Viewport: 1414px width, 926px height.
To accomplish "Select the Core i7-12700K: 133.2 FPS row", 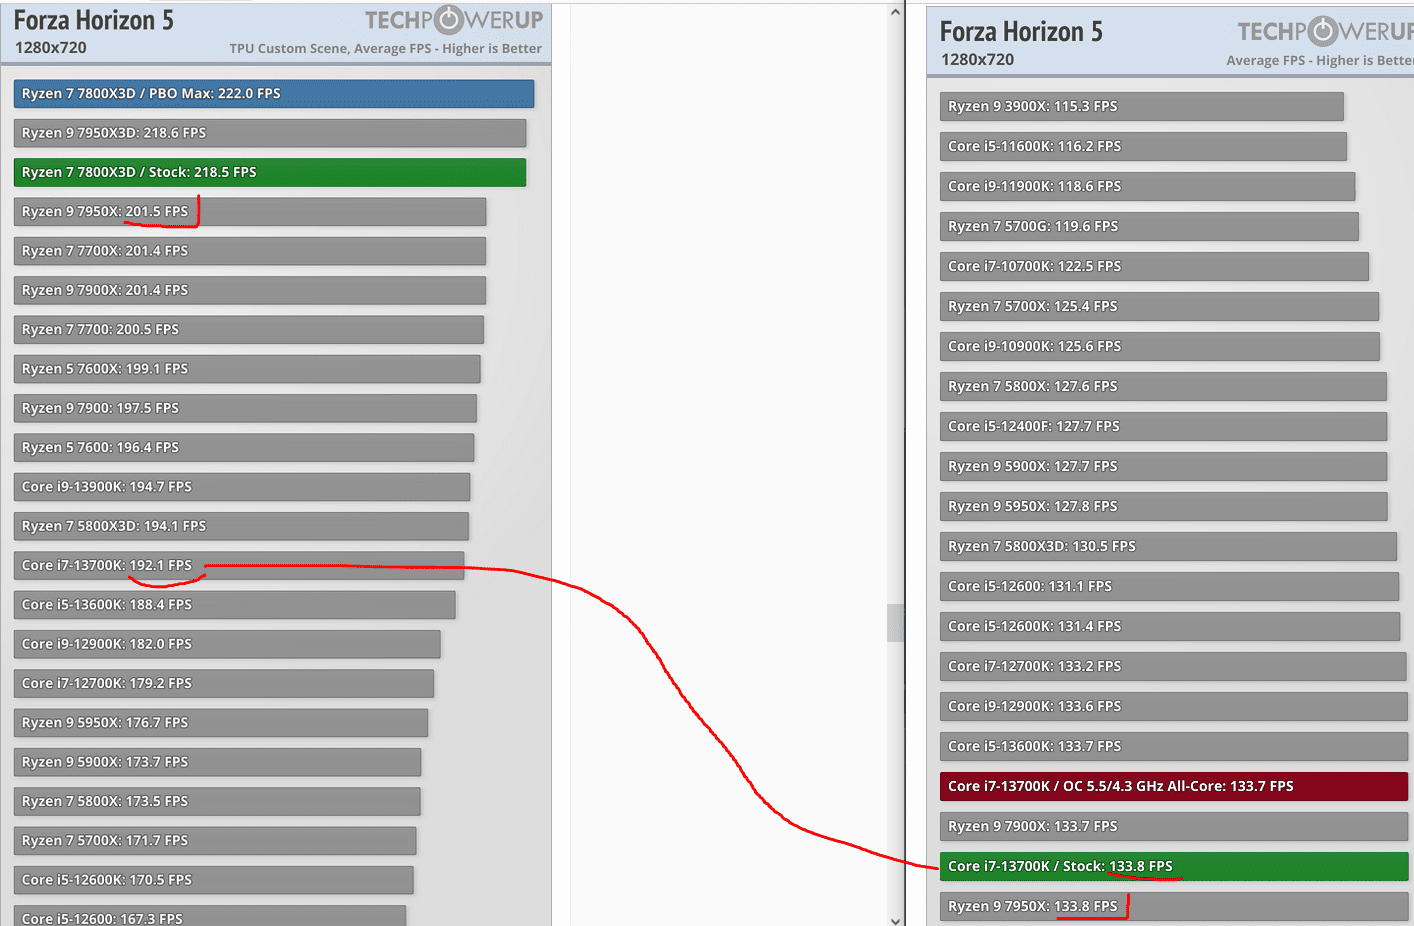I will click(1173, 667).
